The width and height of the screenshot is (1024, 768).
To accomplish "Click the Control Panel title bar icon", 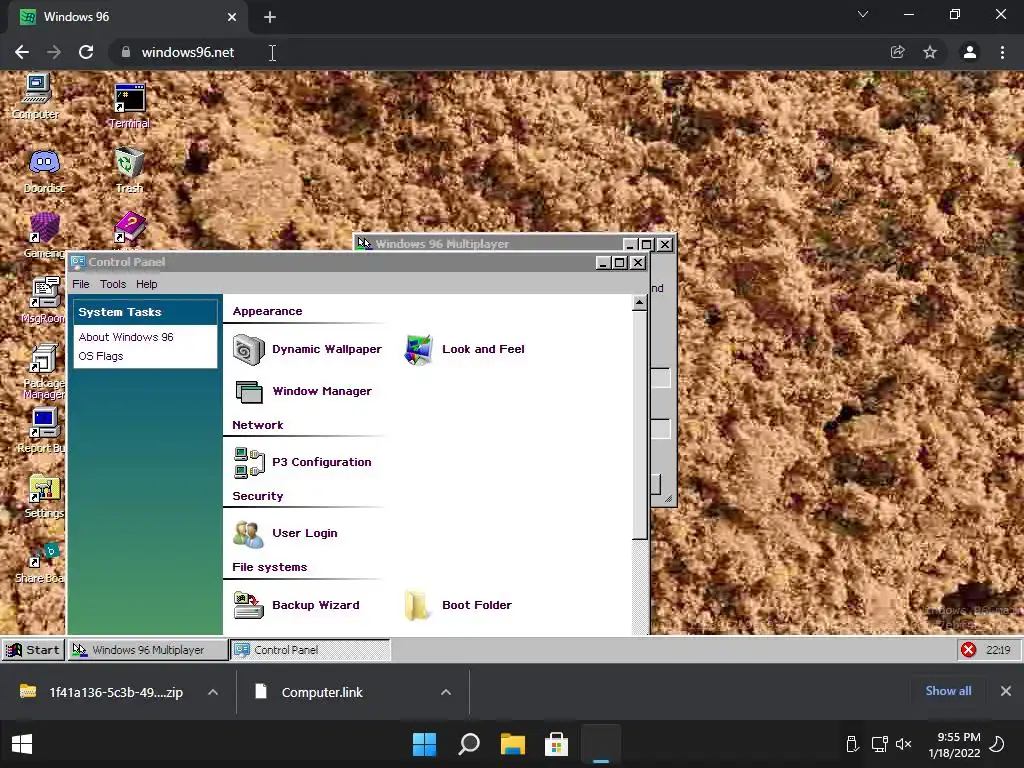I will [x=78, y=262].
